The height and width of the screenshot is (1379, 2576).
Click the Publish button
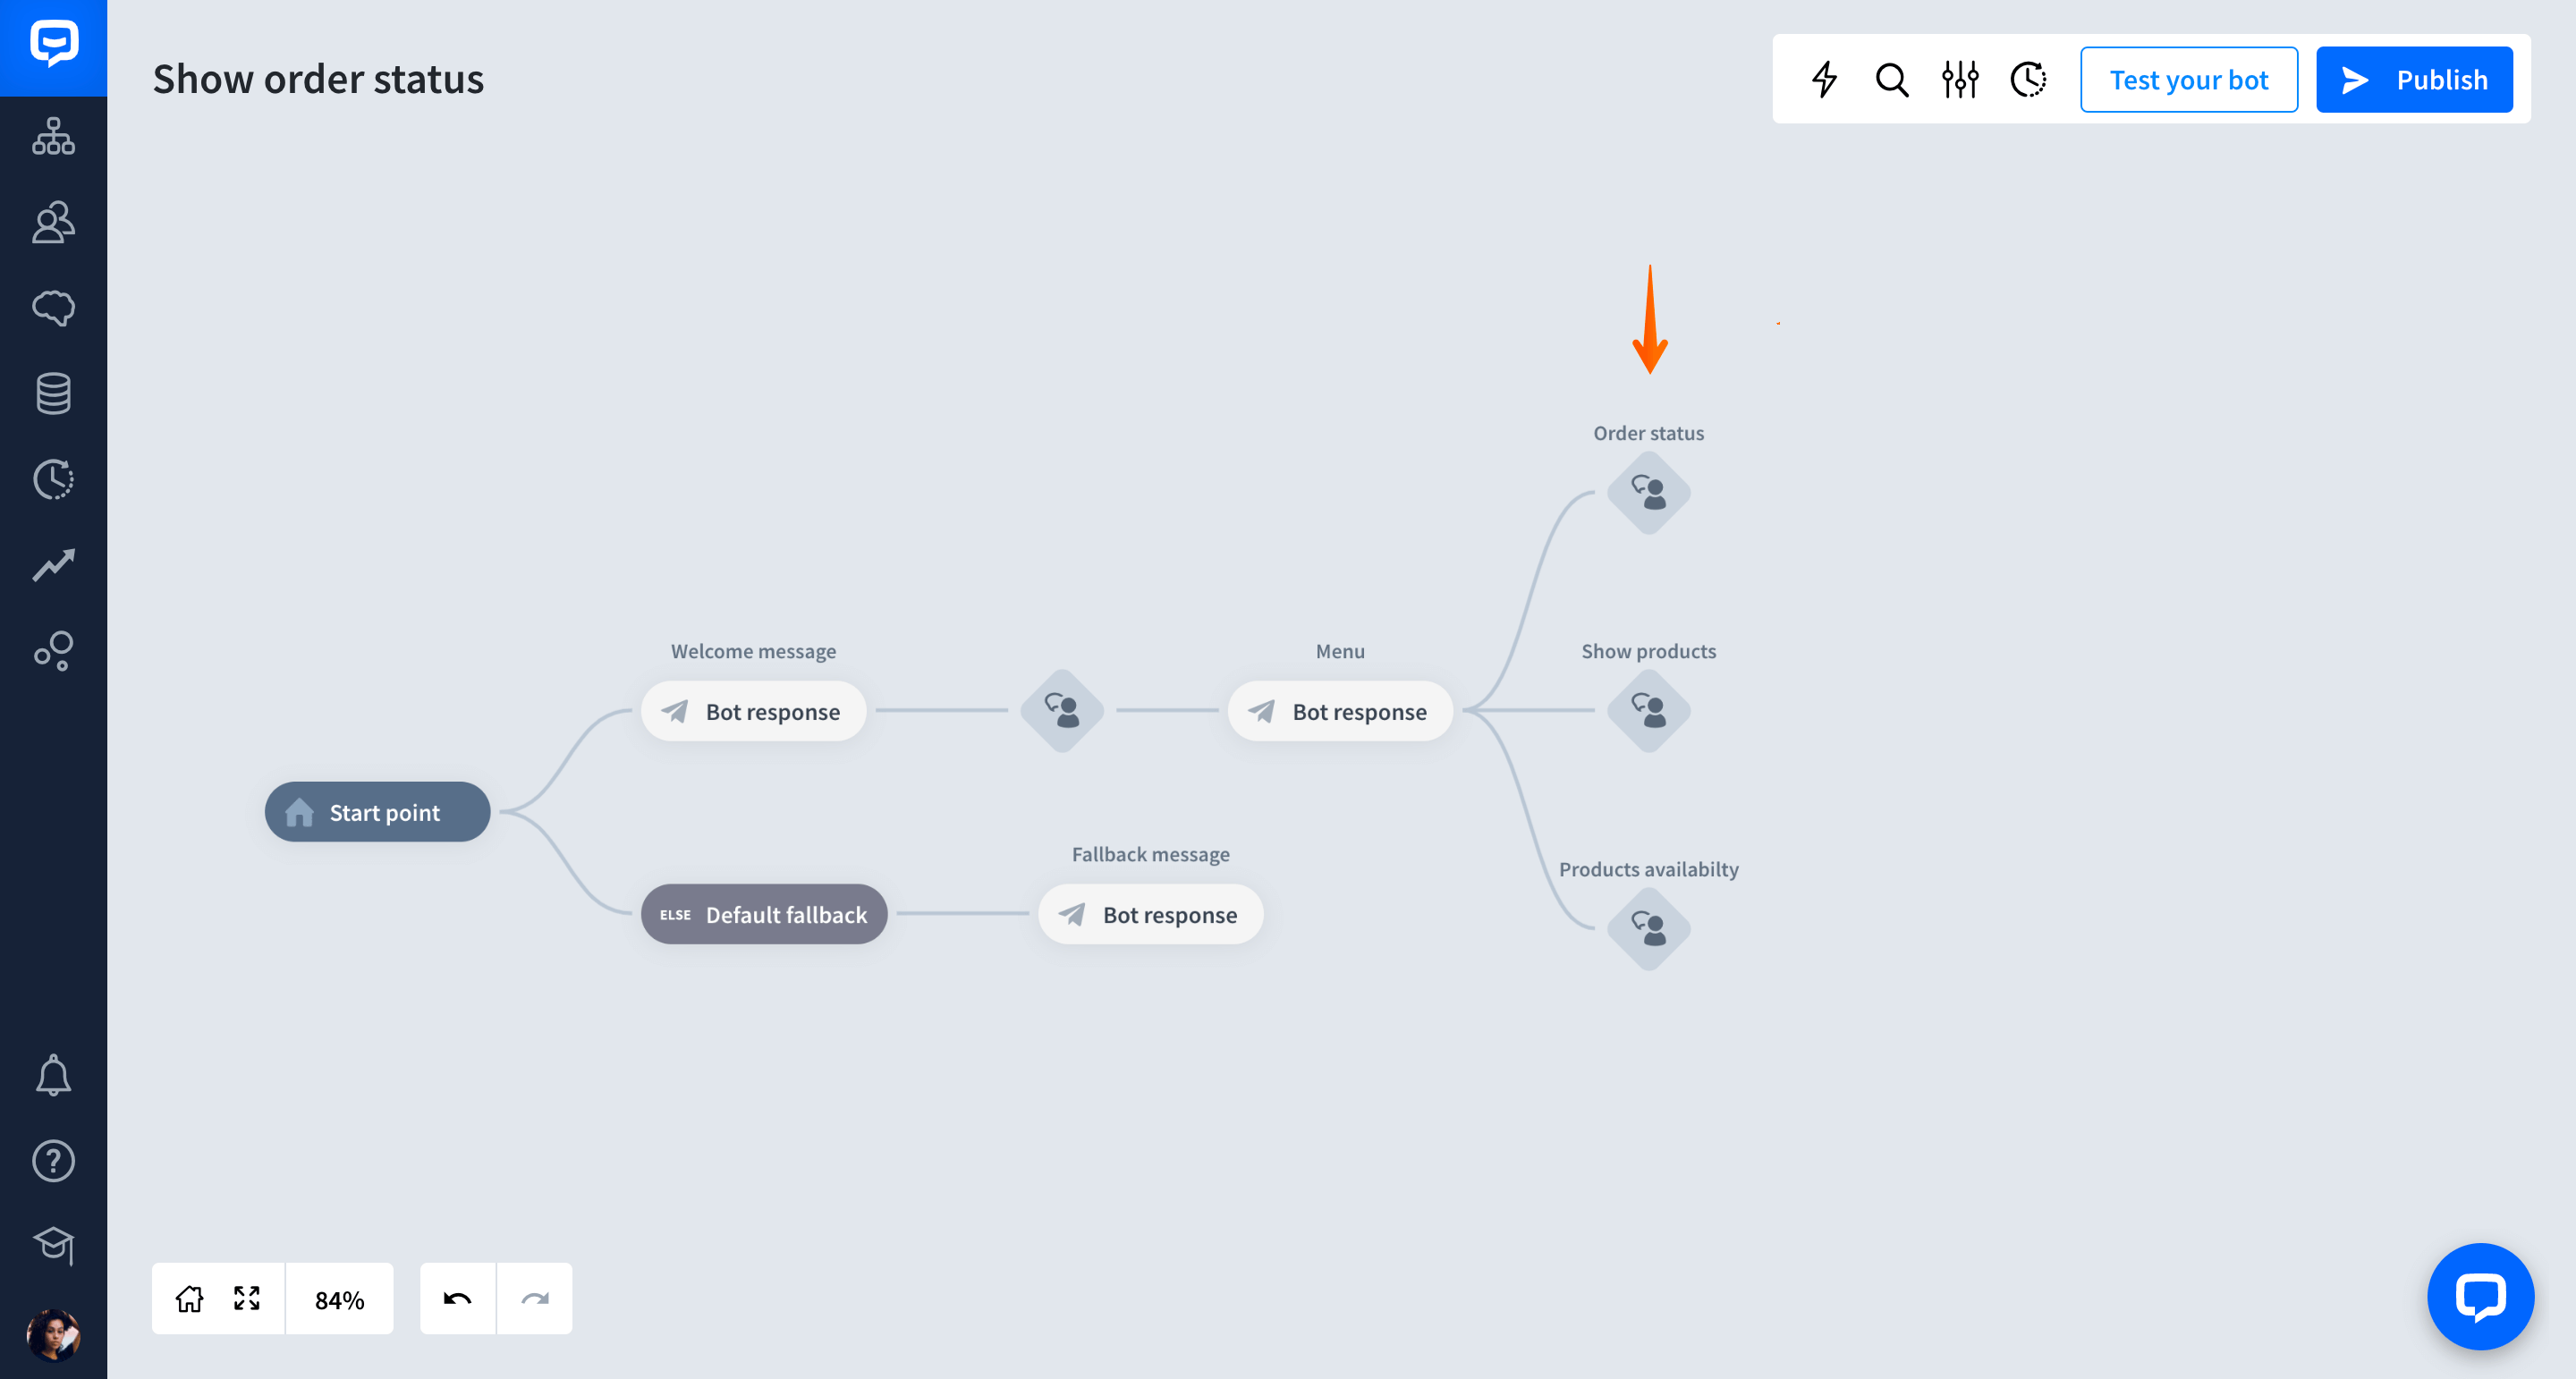pyautogui.click(x=2414, y=79)
